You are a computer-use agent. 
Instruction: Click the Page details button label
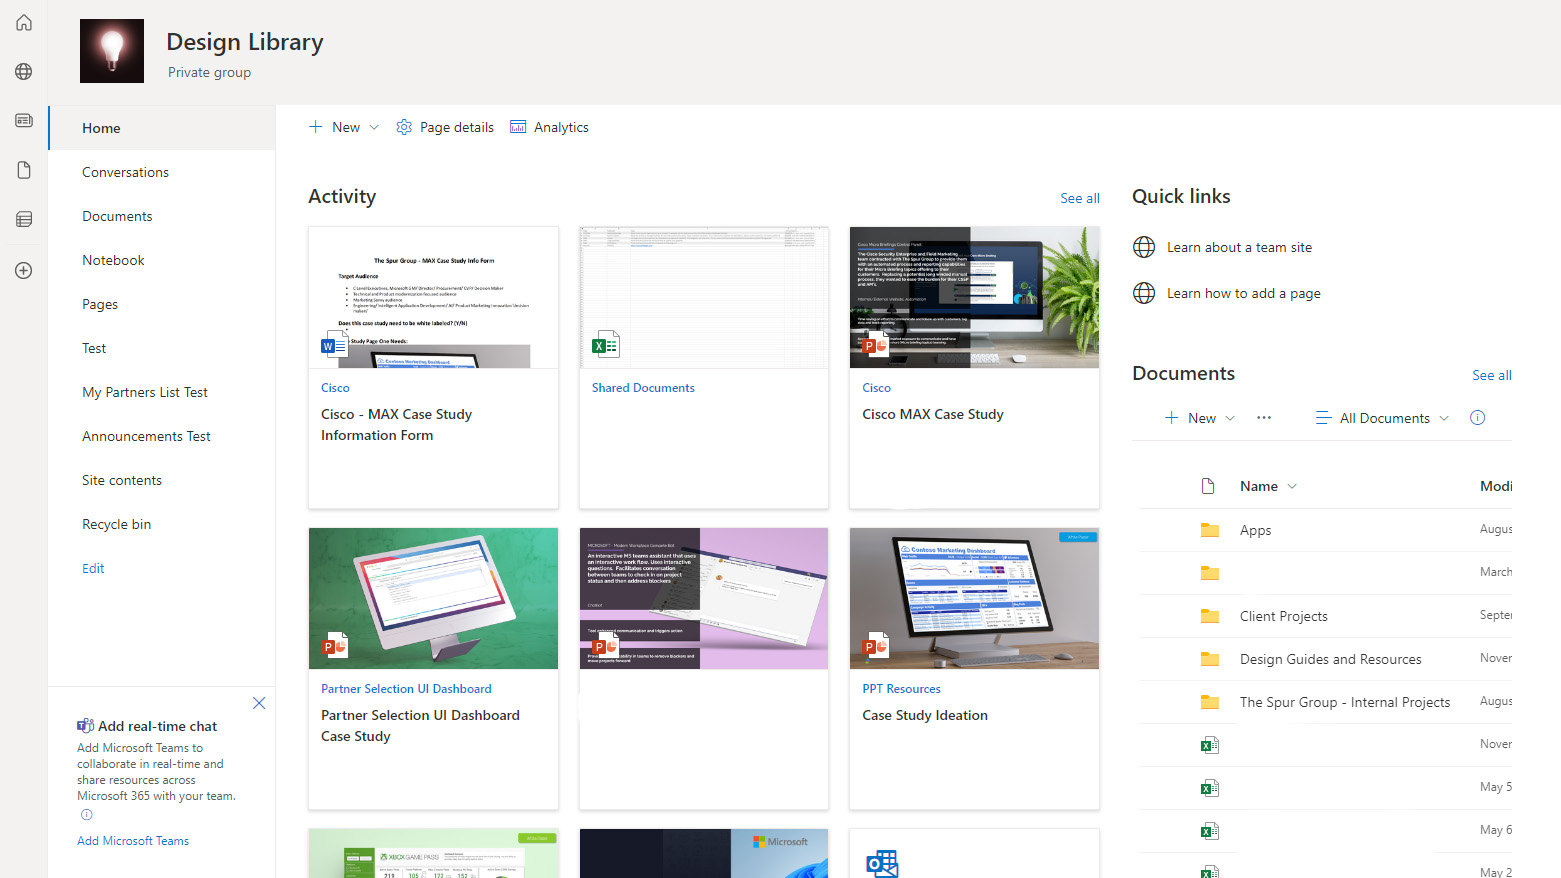pos(457,127)
